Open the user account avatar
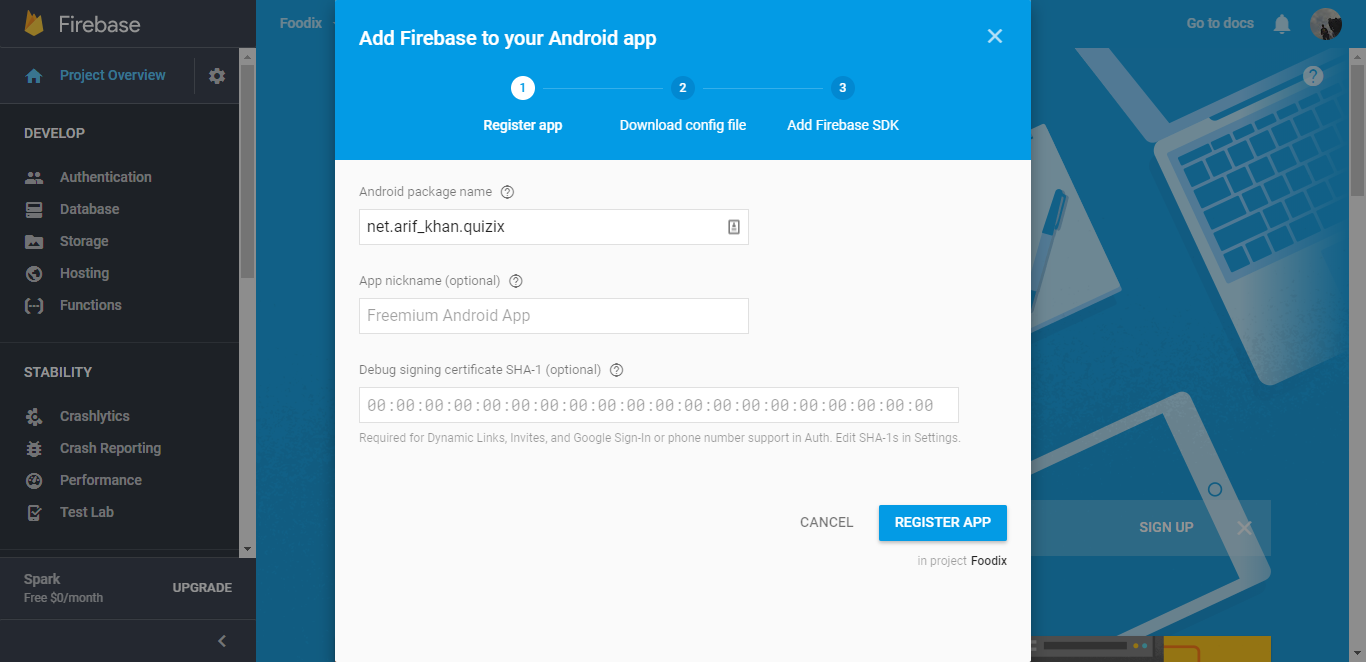 pos(1326,24)
